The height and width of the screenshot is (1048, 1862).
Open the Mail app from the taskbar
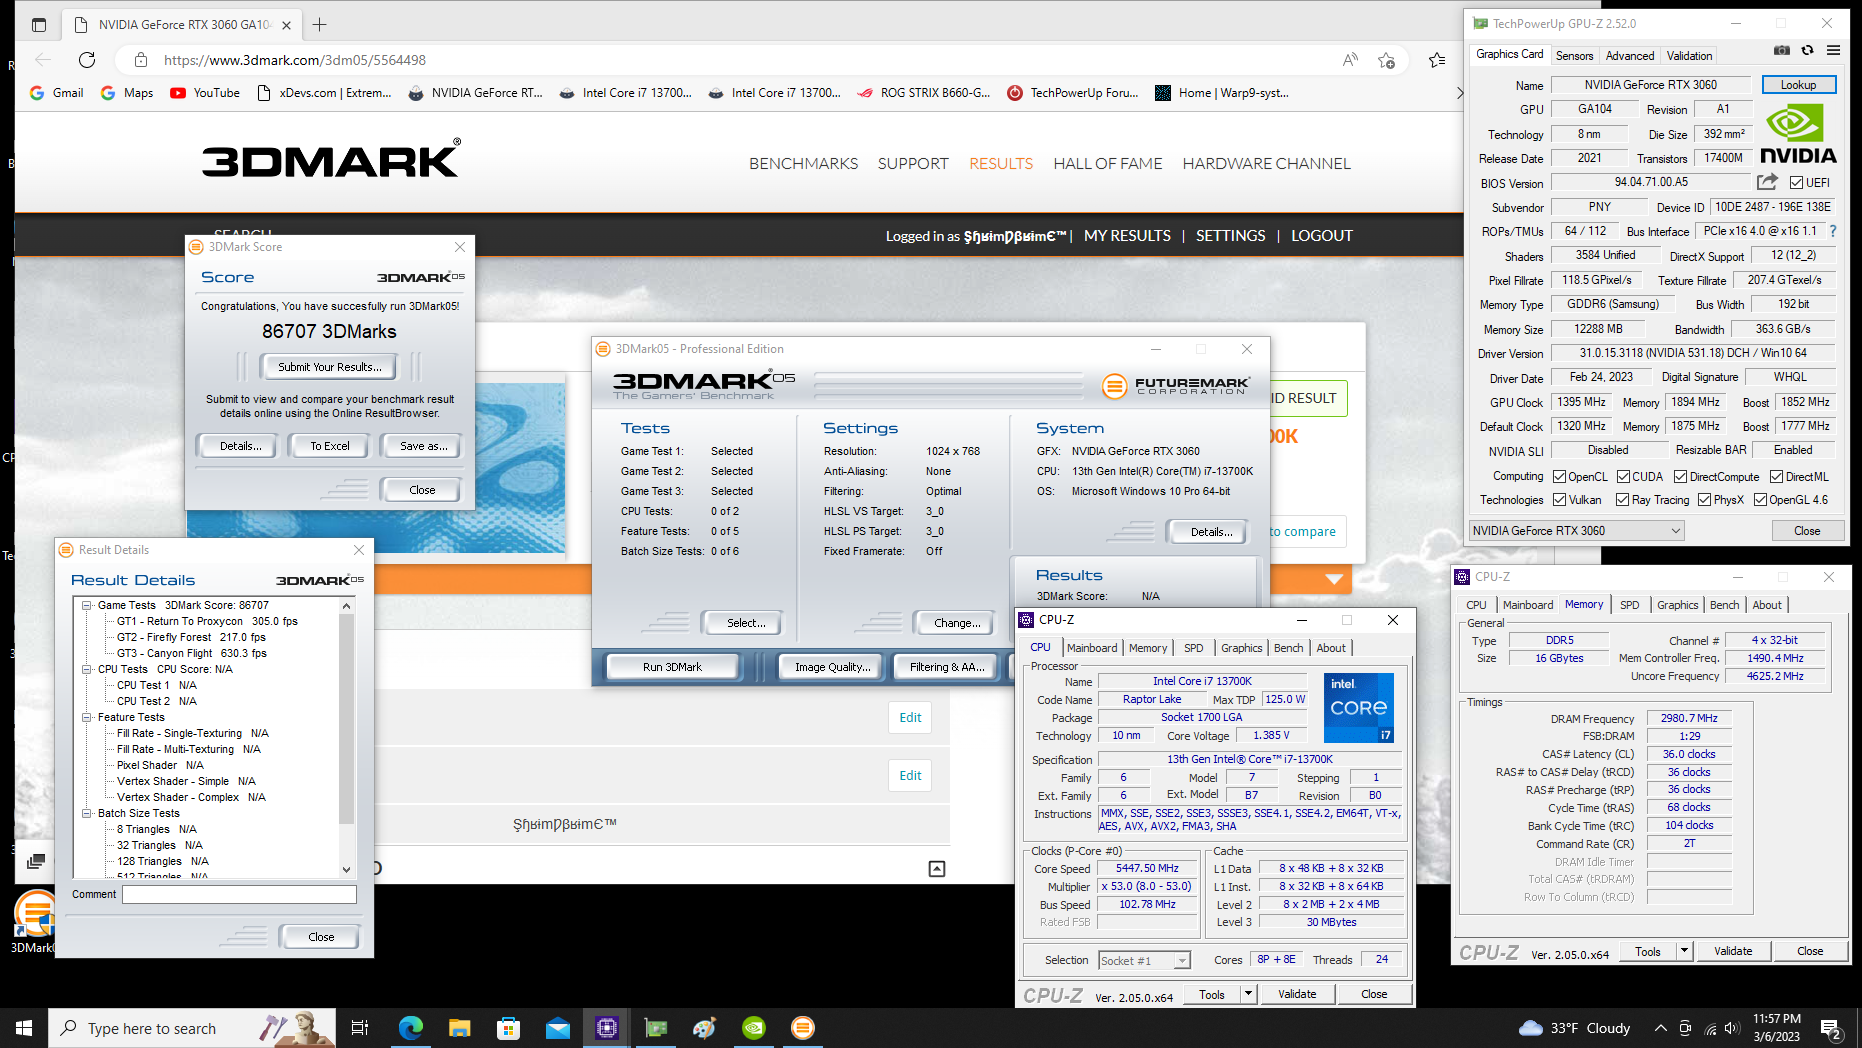pyautogui.click(x=557, y=1028)
